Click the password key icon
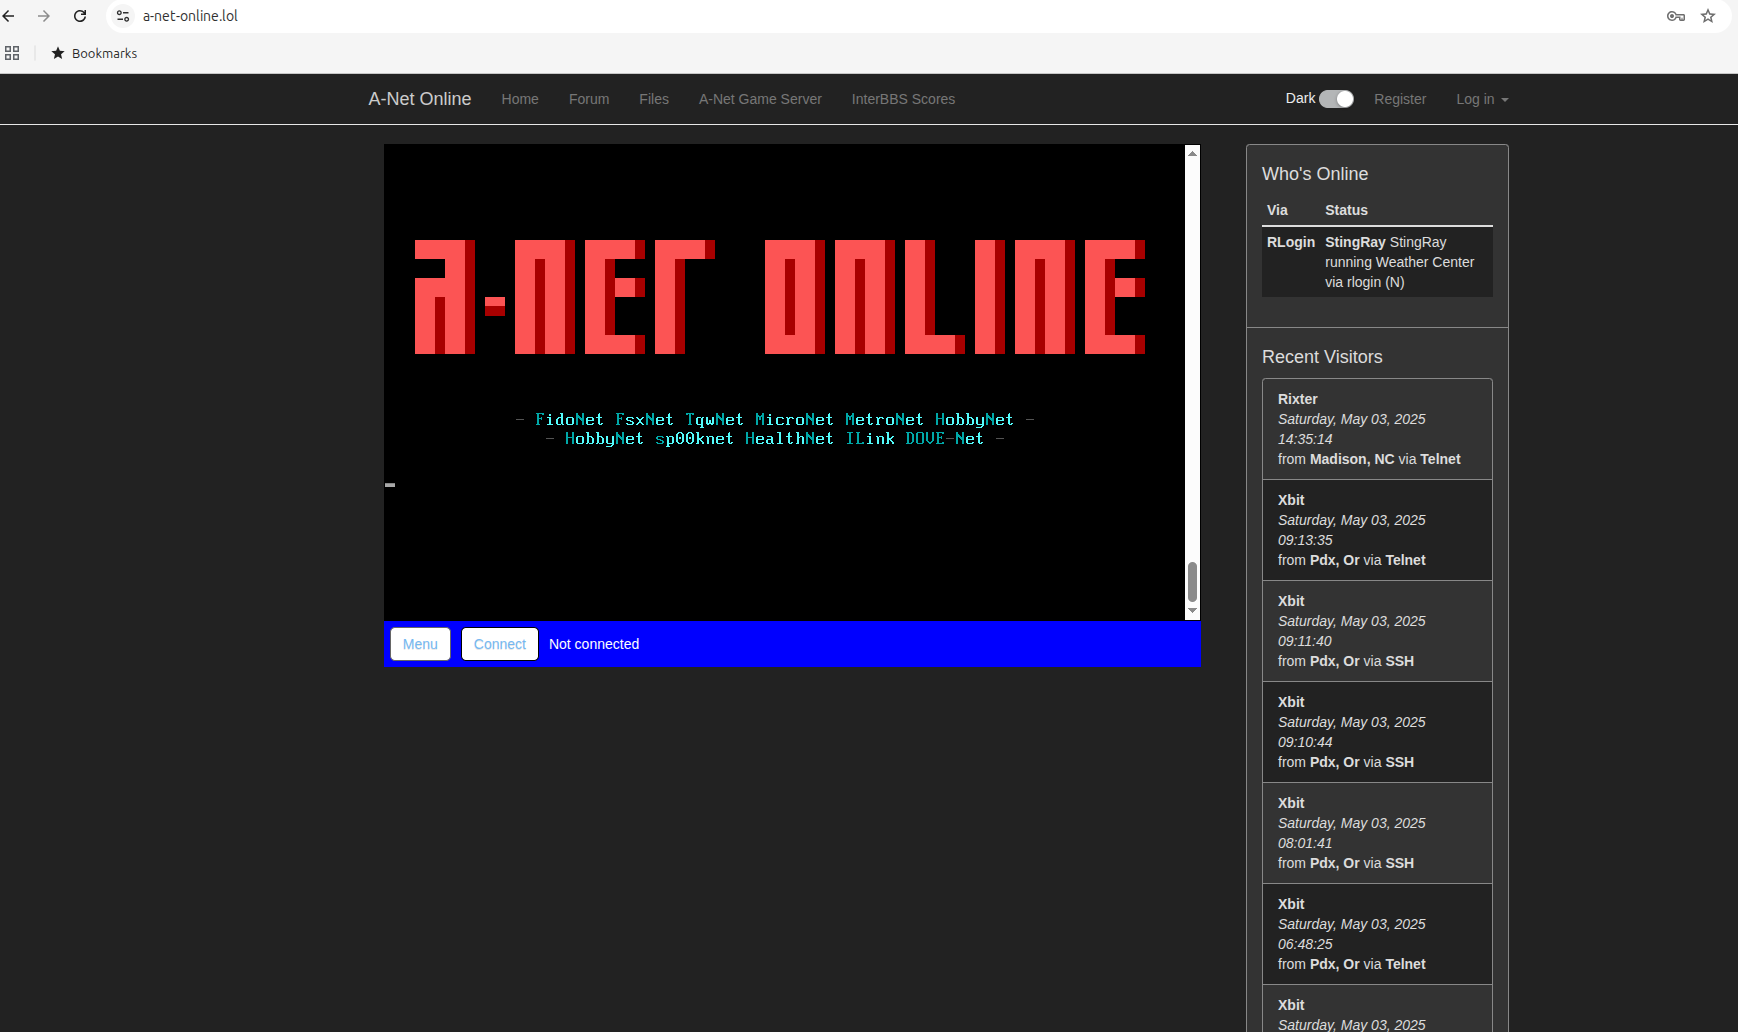This screenshot has width=1738, height=1032. [1676, 16]
